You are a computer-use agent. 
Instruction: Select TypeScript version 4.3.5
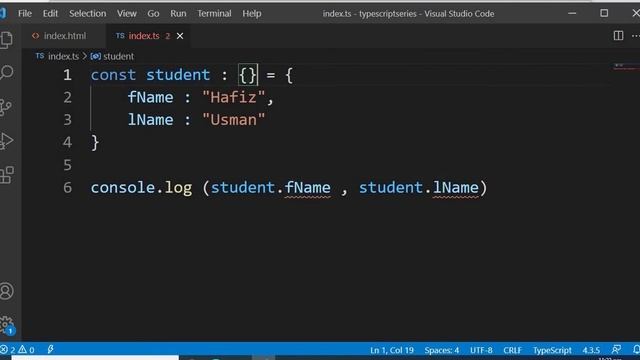pos(591,350)
